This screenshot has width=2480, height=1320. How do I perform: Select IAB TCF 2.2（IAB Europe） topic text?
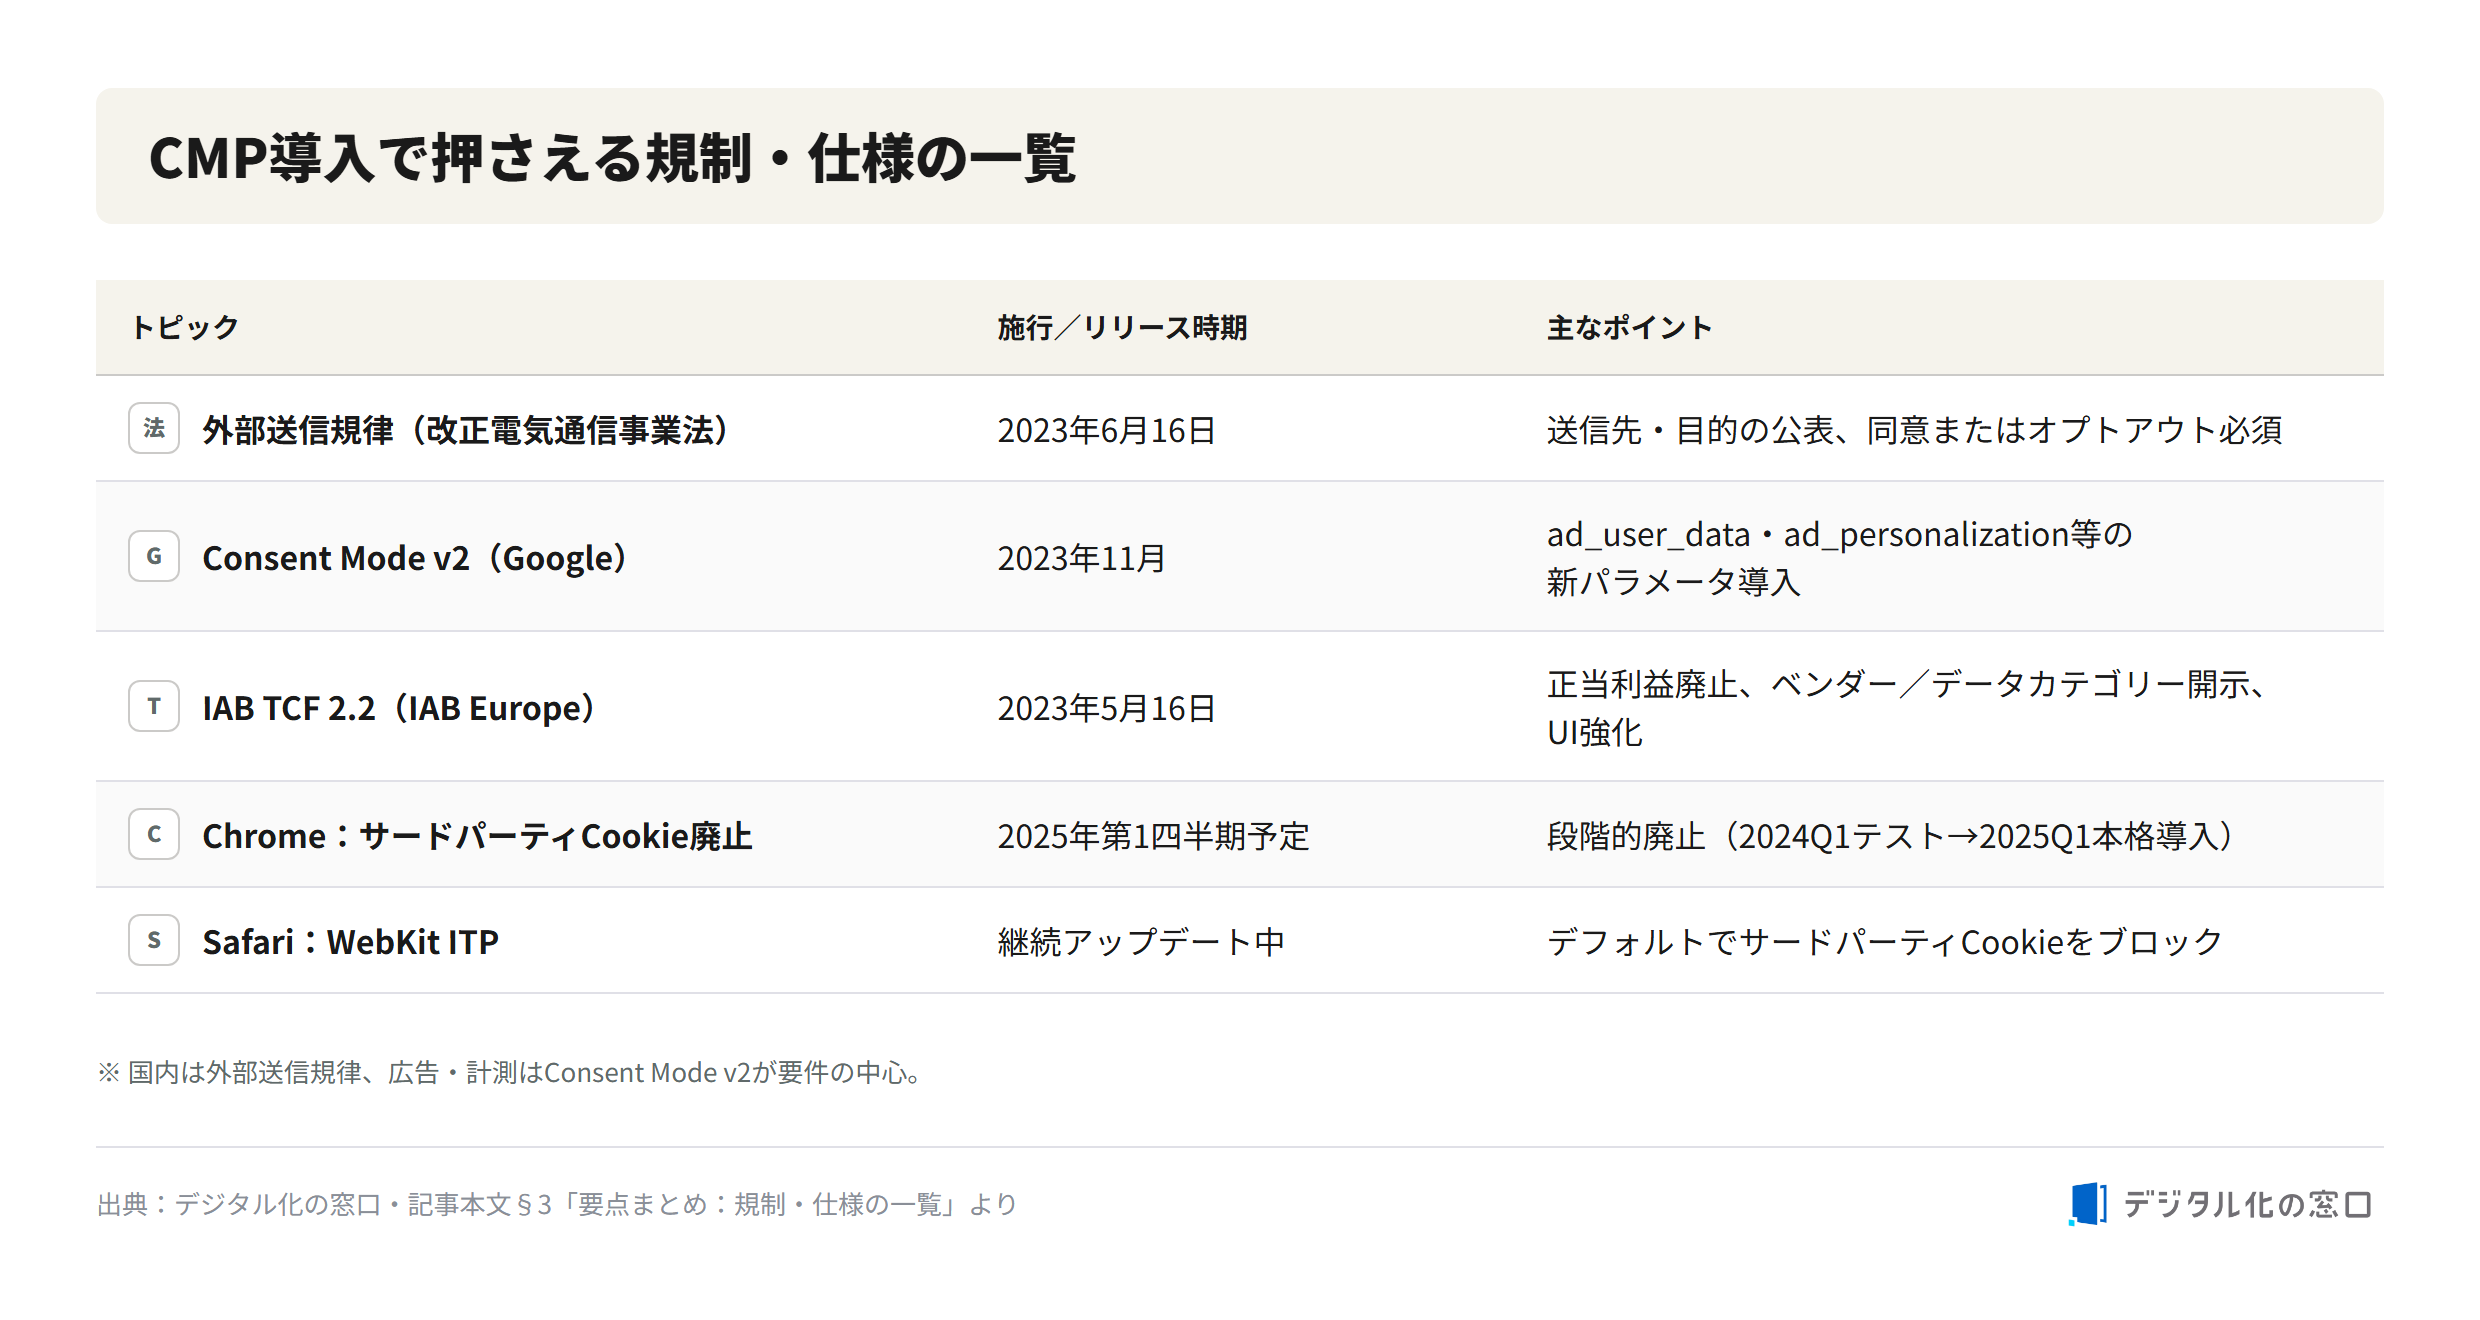[x=399, y=708]
